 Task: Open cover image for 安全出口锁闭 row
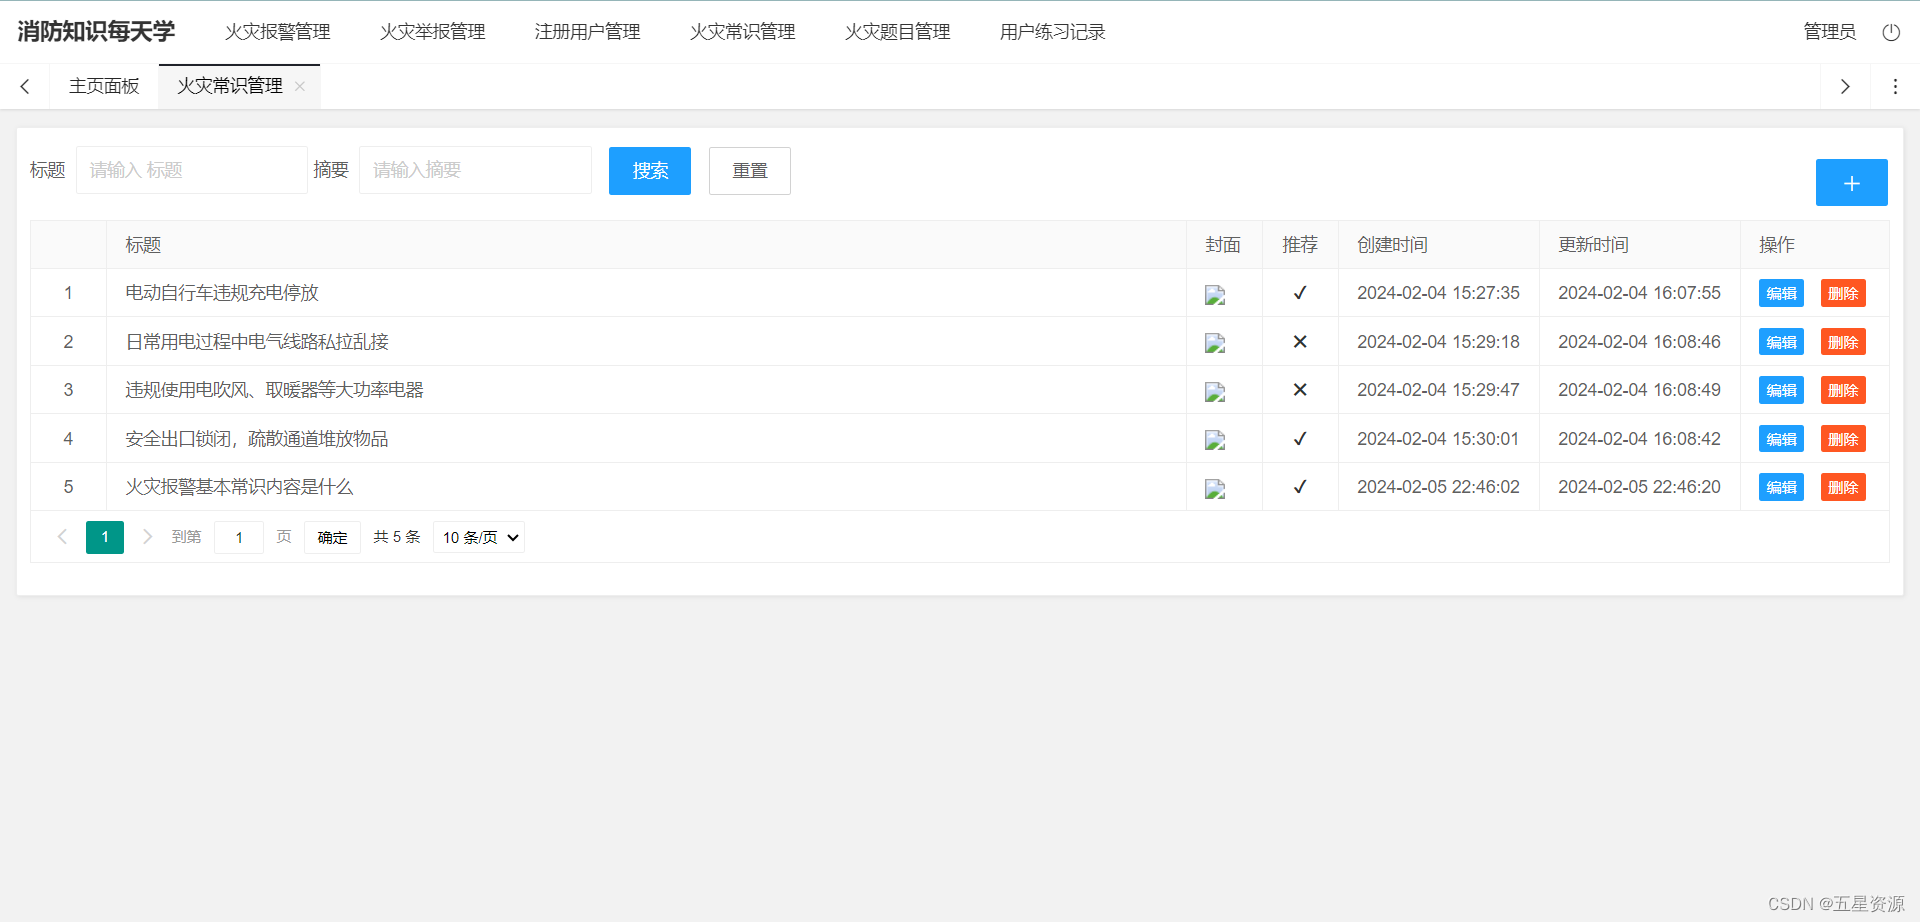[1215, 440]
